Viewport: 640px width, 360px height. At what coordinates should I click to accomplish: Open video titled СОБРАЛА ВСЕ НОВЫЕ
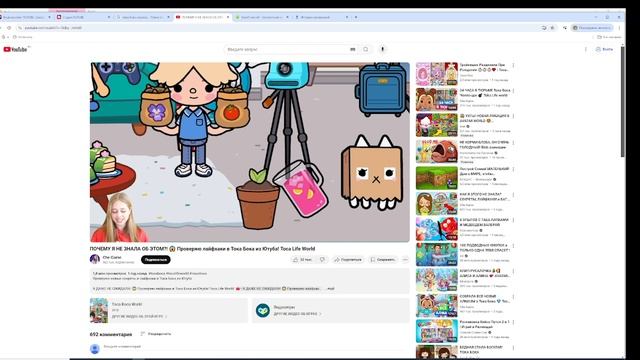pos(484,299)
